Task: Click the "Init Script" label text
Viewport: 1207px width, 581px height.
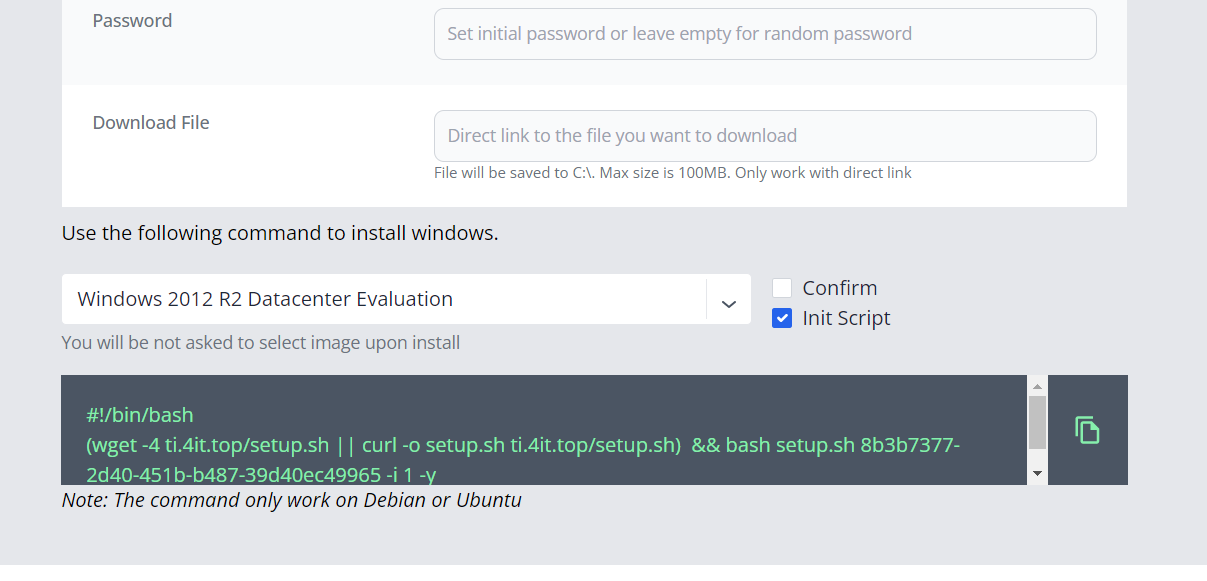Action: (846, 318)
